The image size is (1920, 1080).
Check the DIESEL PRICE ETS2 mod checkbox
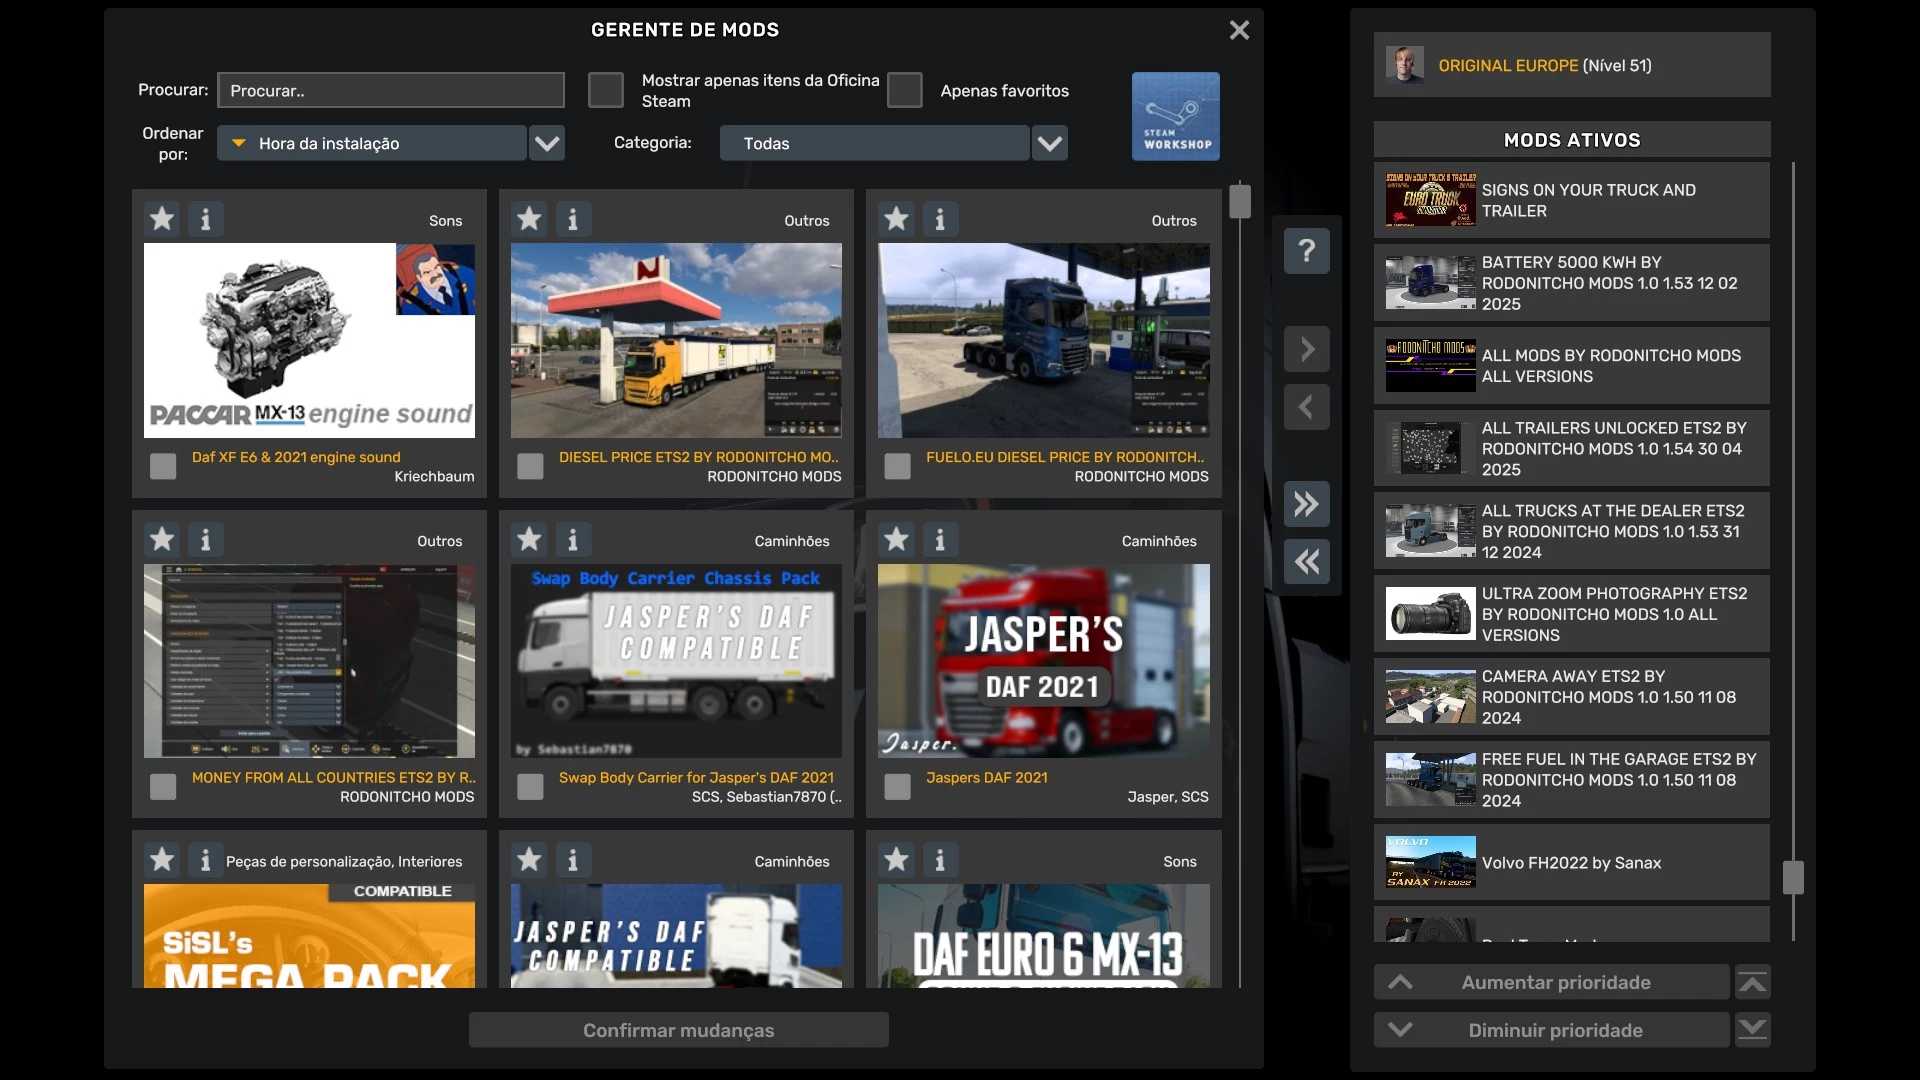pos(530,466)
